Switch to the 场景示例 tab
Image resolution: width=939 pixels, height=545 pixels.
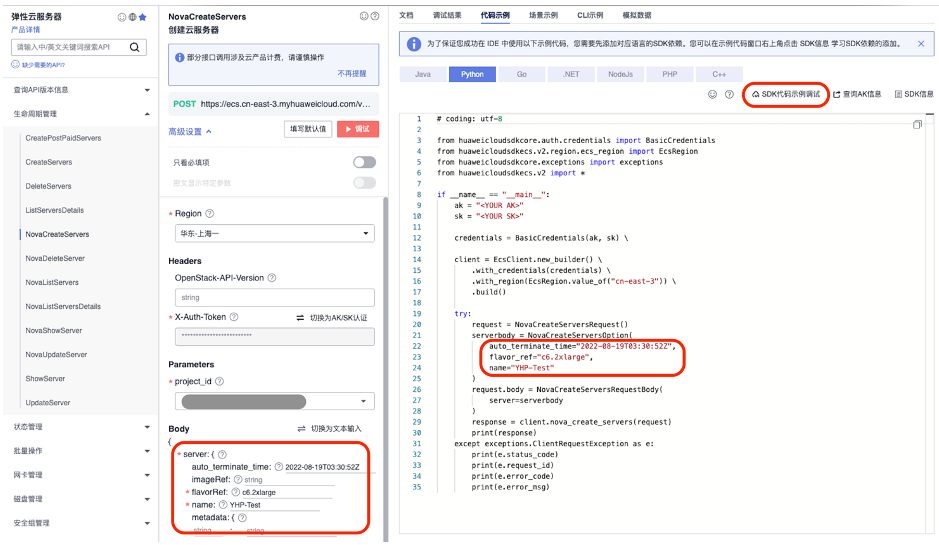pyautogui.click(x=543, y=15)
